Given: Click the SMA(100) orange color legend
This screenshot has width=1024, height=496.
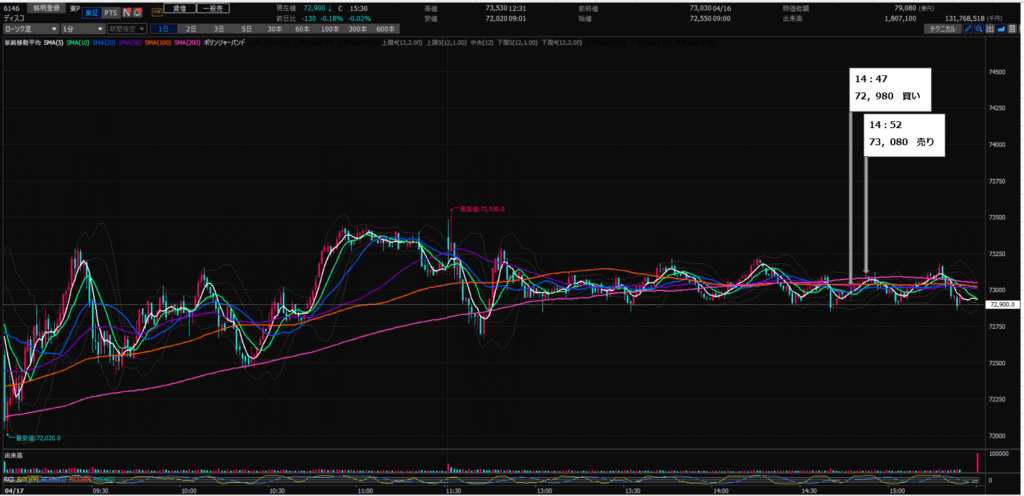Looking at the screenshot, I should 159,42.
